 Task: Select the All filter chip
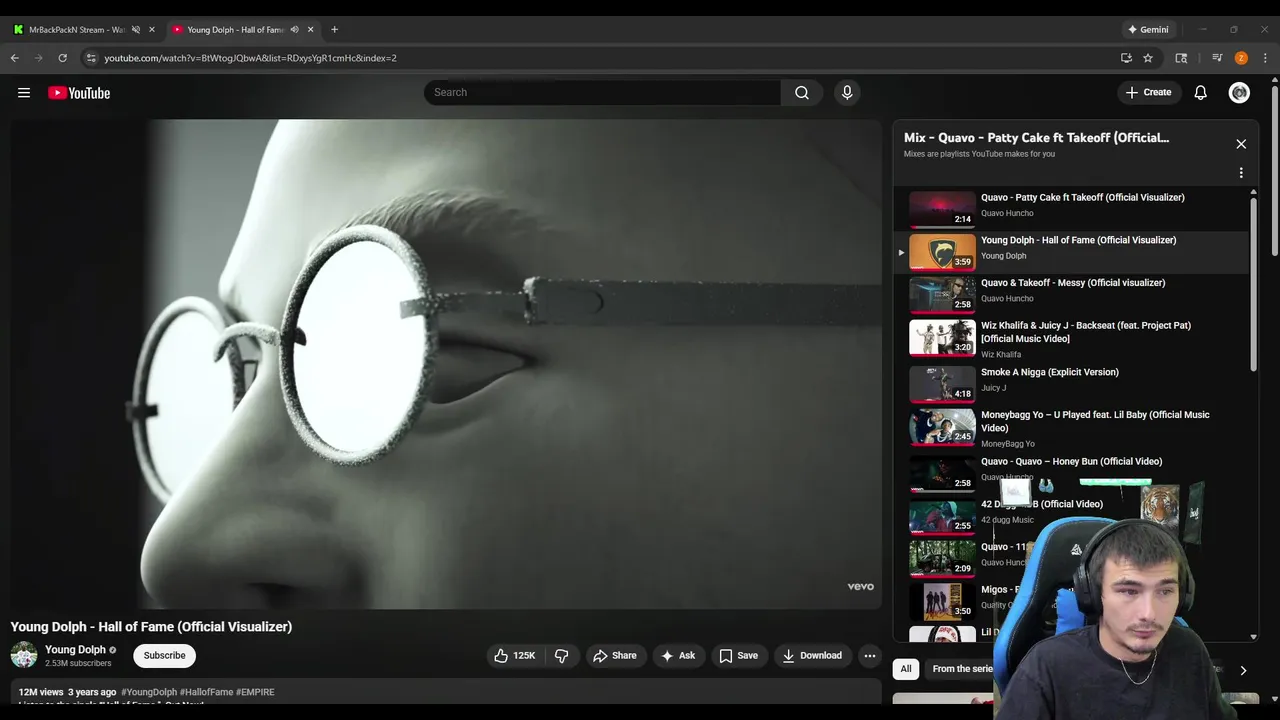point(906,669)
